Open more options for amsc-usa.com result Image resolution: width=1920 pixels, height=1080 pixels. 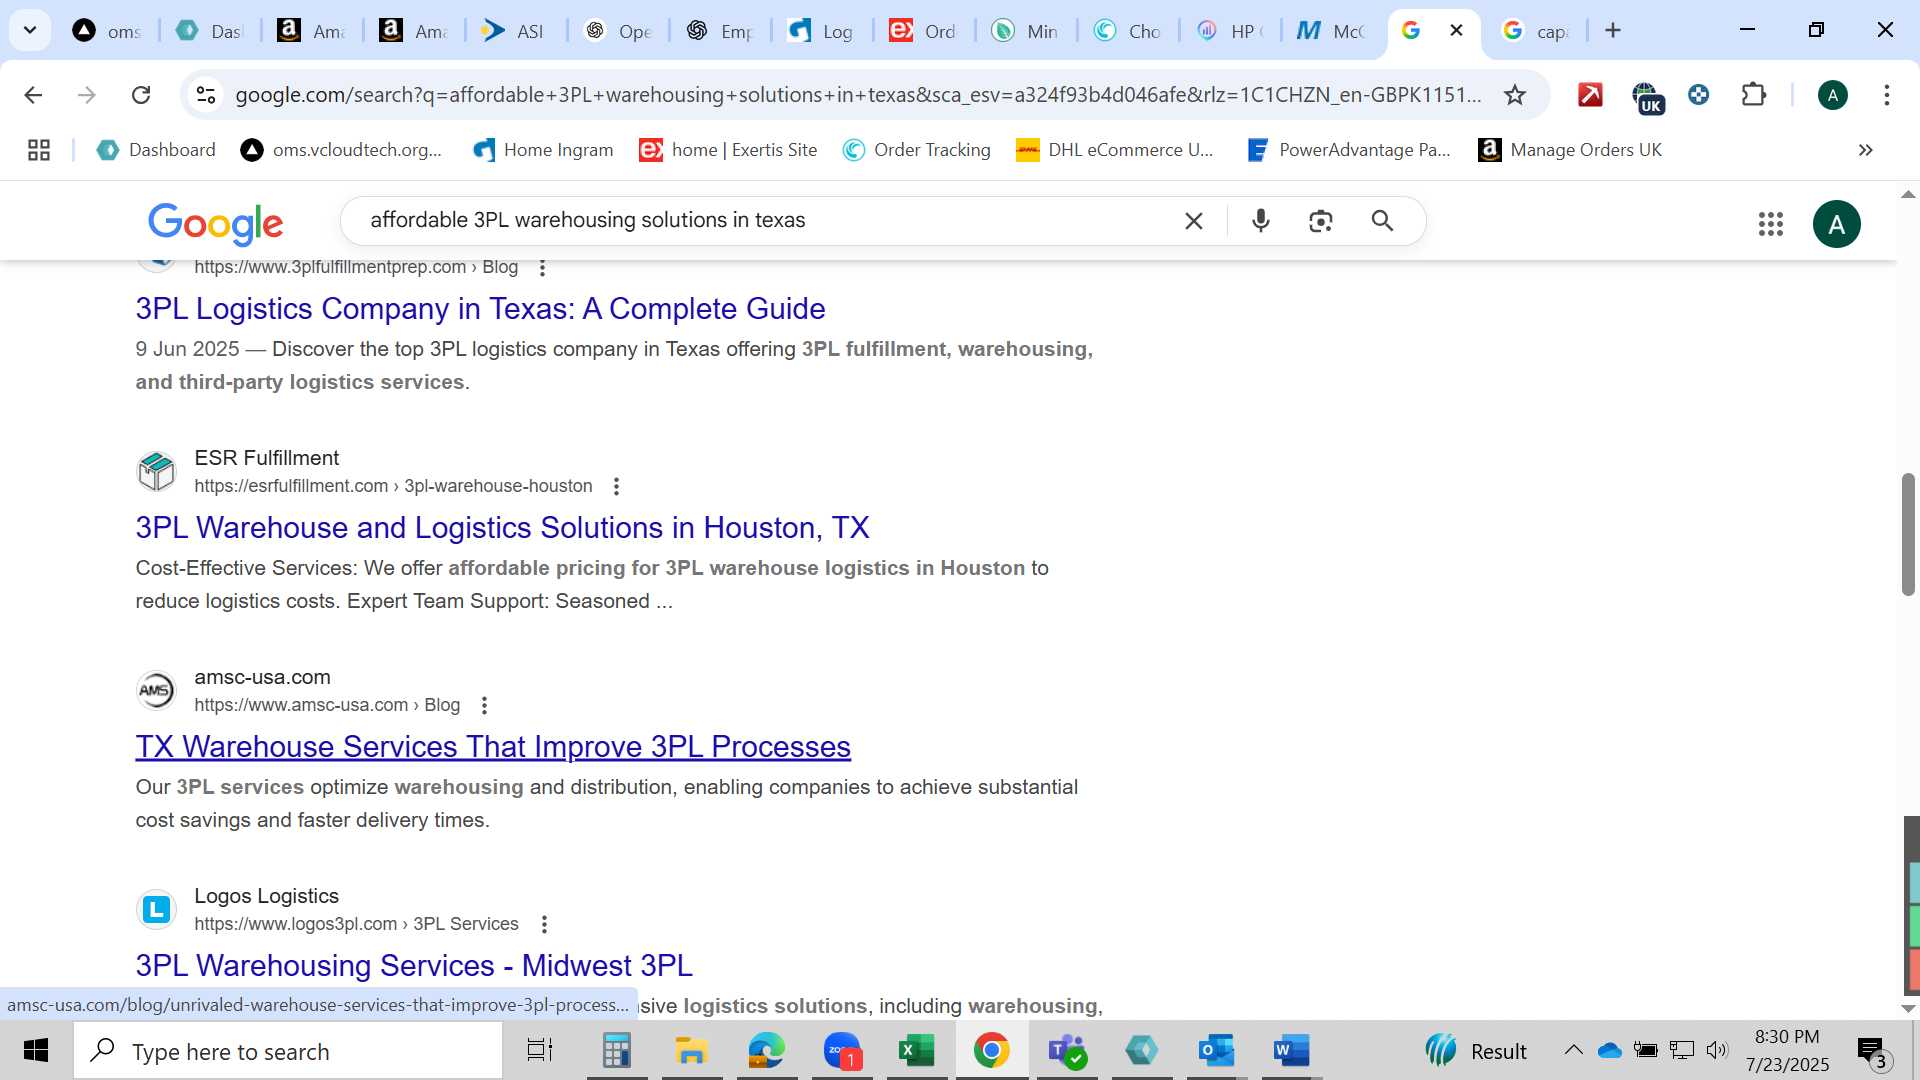click(x=484, y=706)
